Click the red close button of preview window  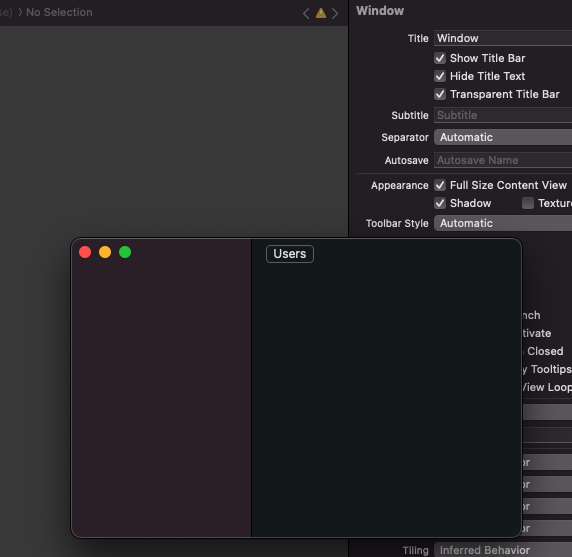click(x=85, y=252)
